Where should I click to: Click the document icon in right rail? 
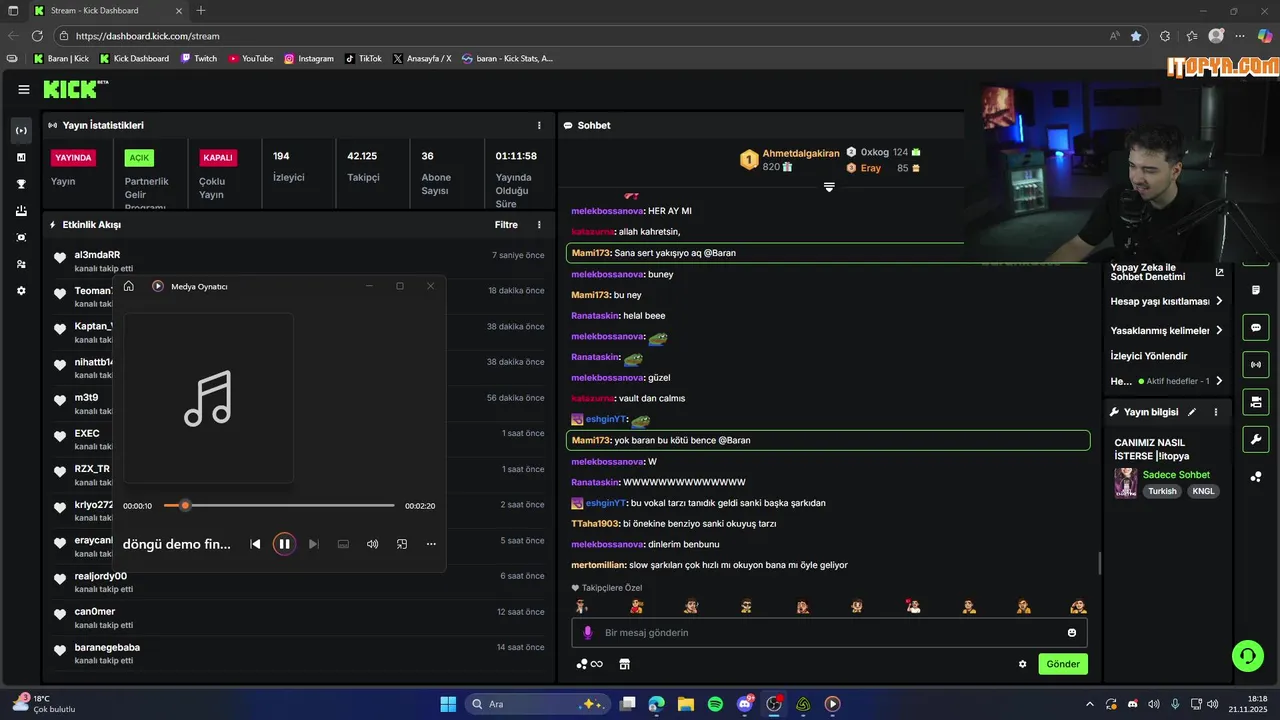coord(1256,290)
